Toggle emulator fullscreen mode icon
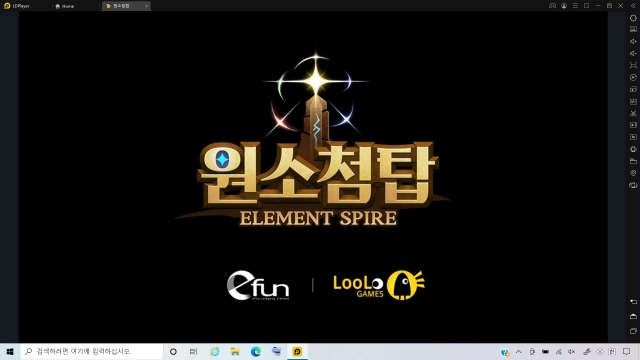This screenshot has width=640, height=360. pyautogui.click(x=633, y=65)
